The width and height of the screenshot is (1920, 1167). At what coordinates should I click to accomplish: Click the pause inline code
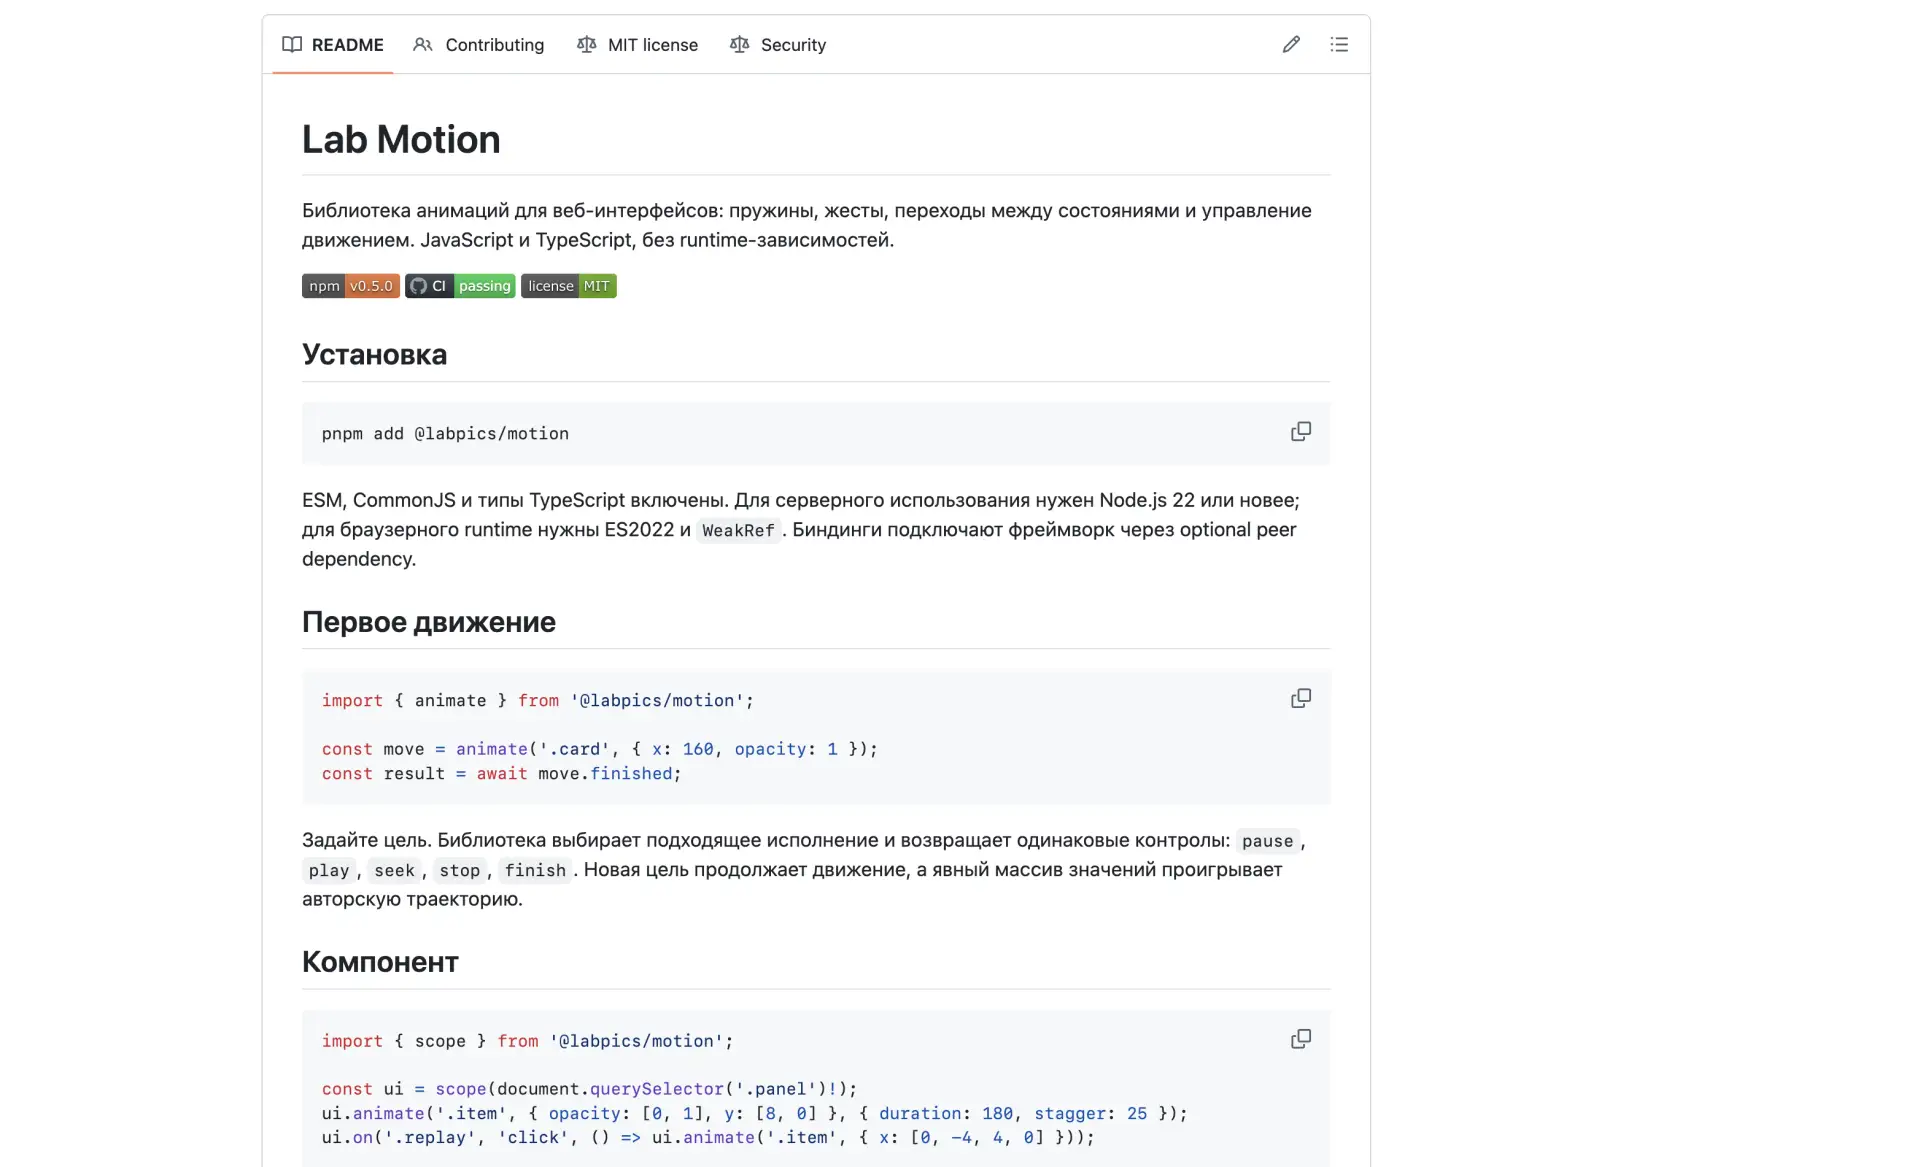1267,841
